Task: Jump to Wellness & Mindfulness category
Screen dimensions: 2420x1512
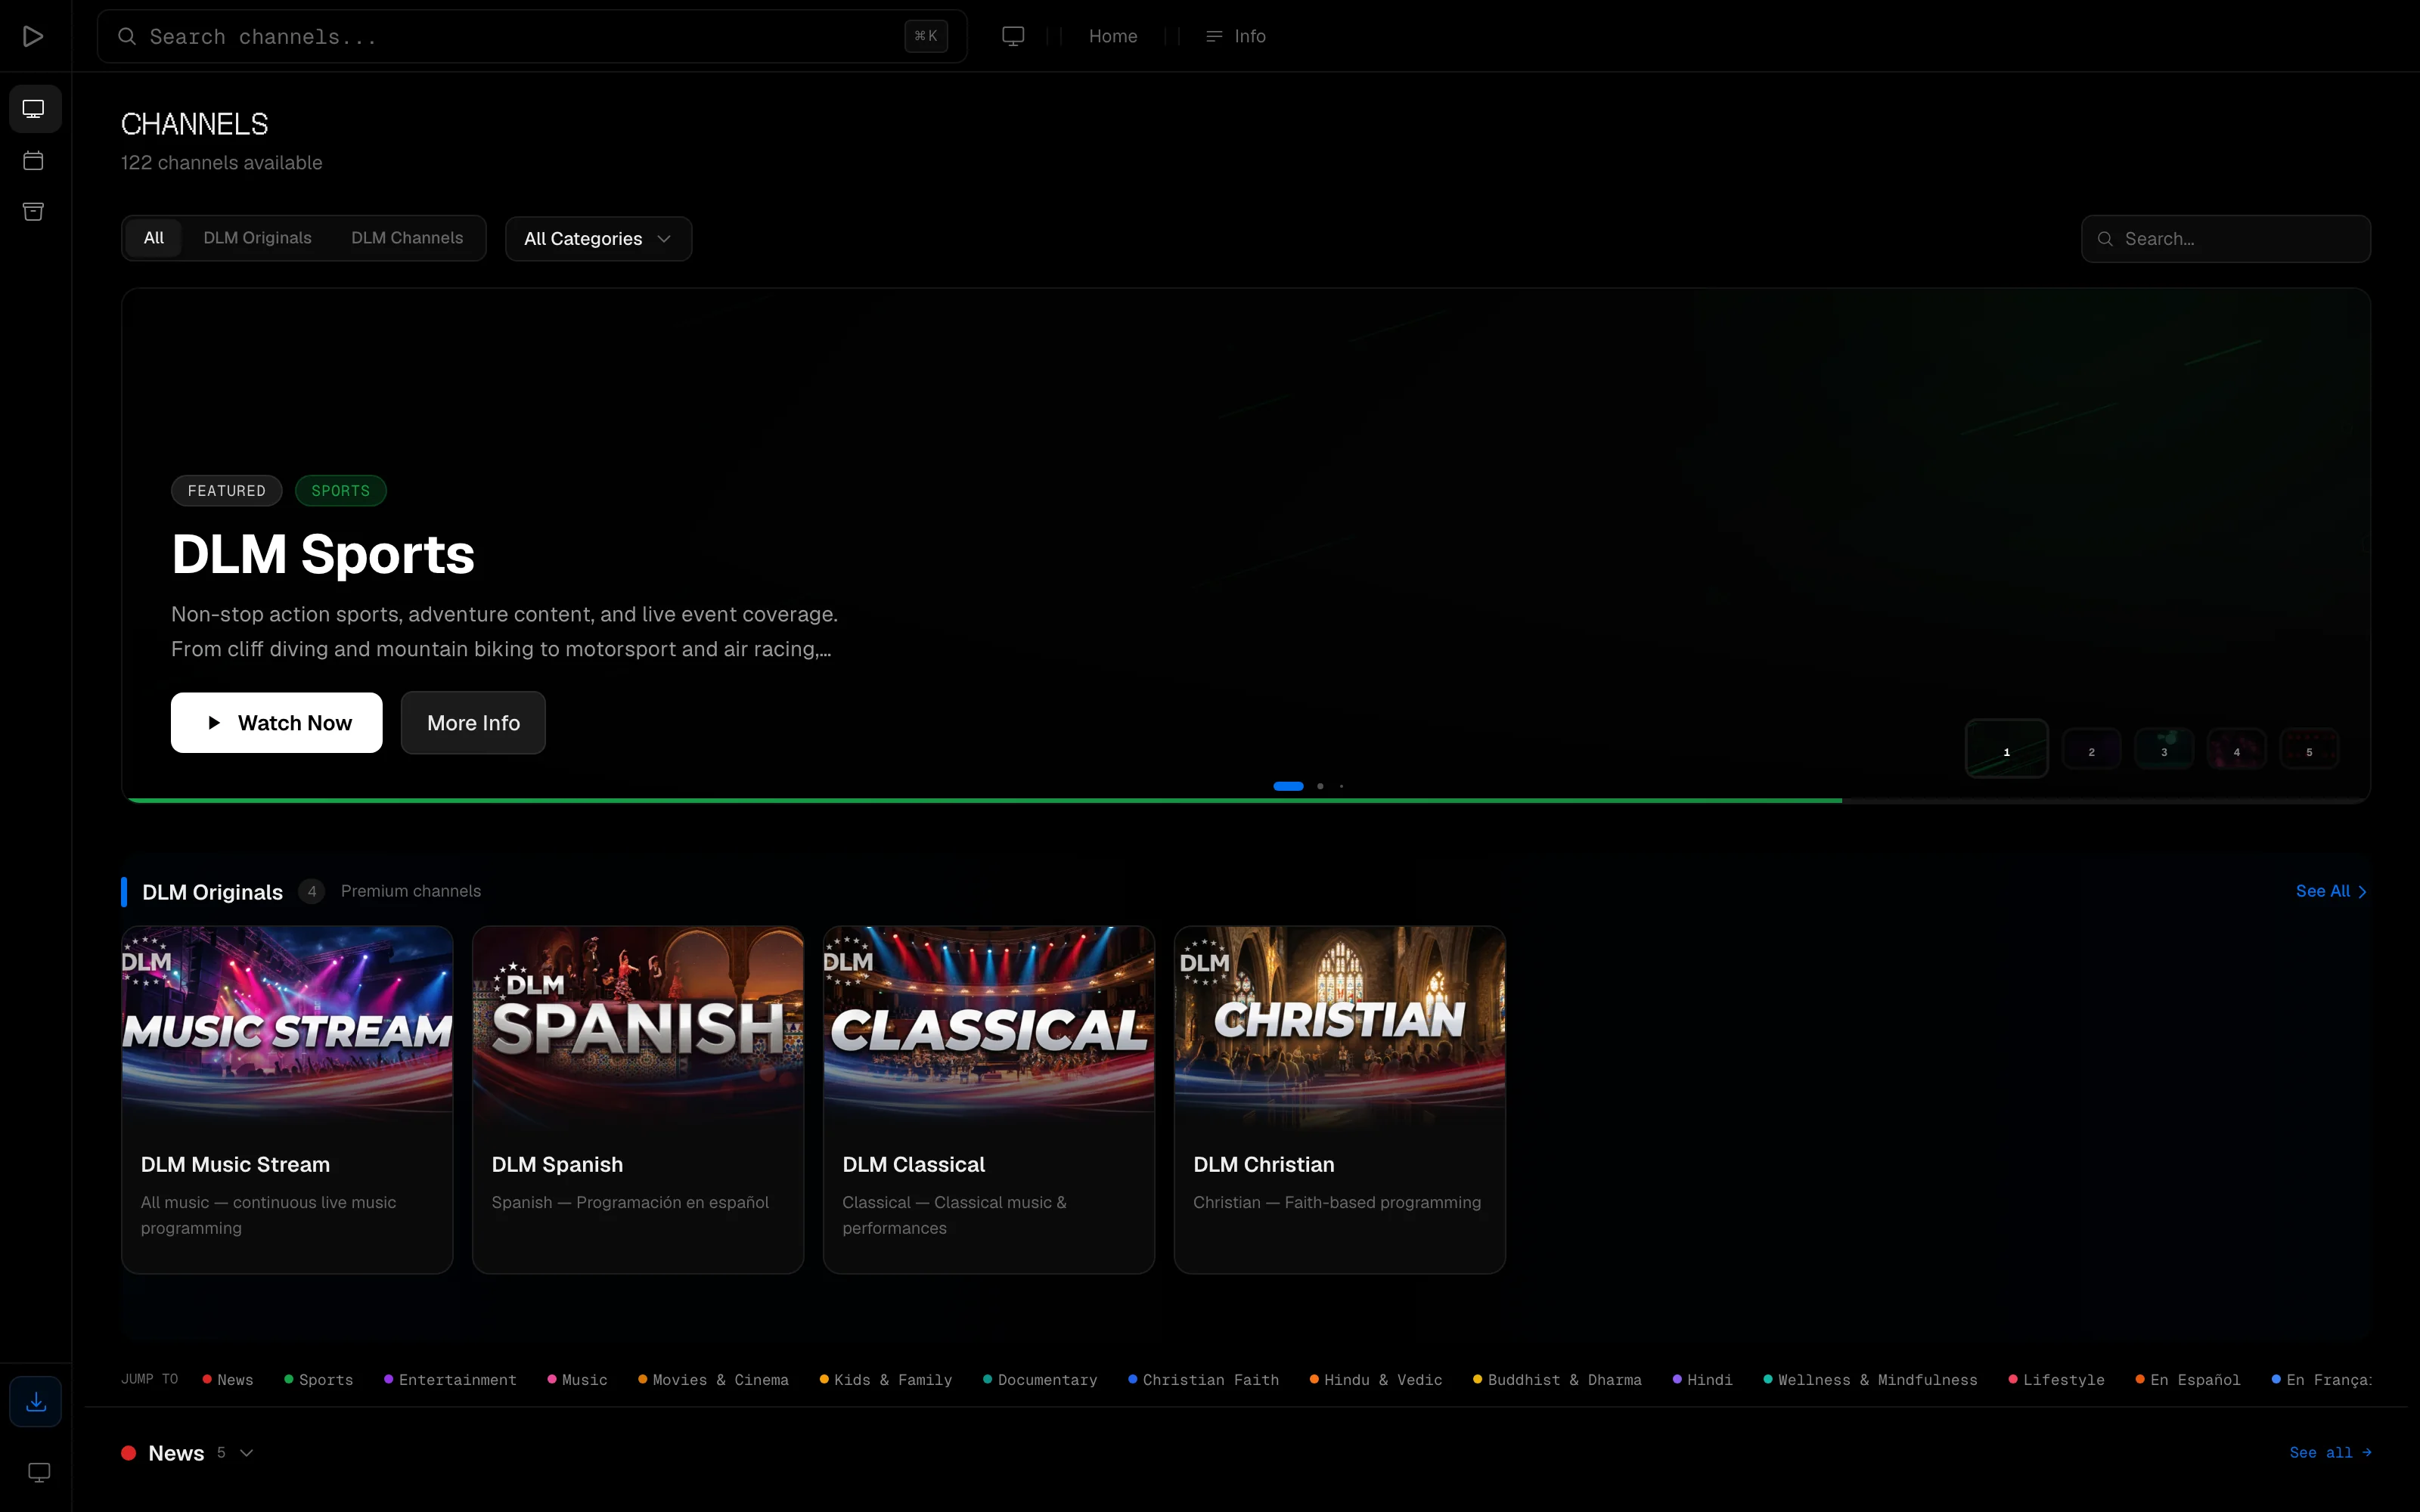Action: pos(1870,1380)
